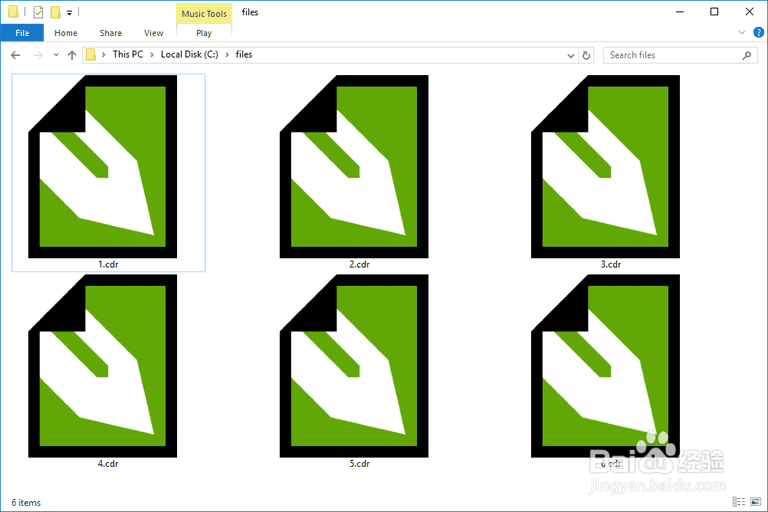Click the New folder quick access icon
Screen dimensions: 768x512
(55, 12)
